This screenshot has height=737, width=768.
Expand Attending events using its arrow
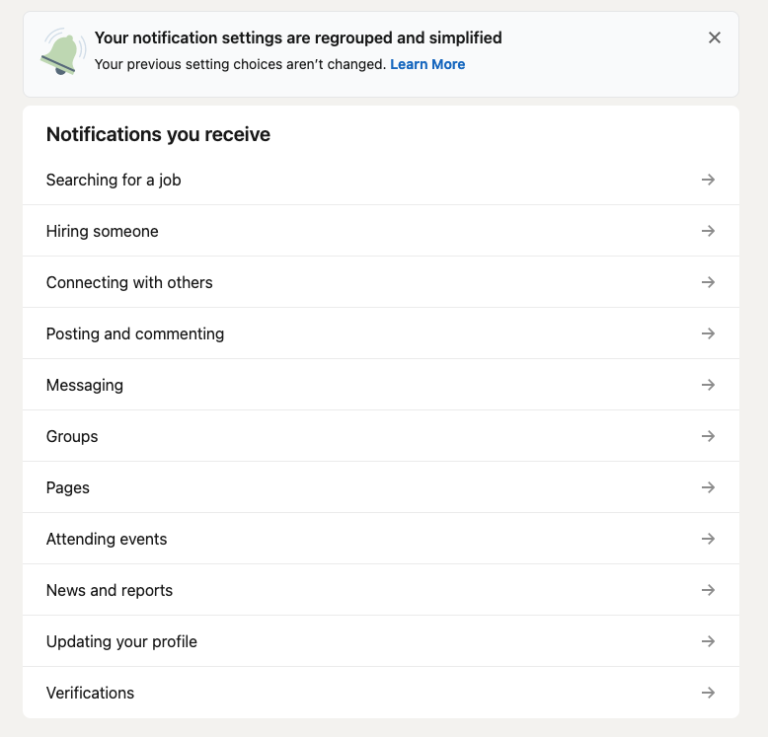click(x=708, y=539)
